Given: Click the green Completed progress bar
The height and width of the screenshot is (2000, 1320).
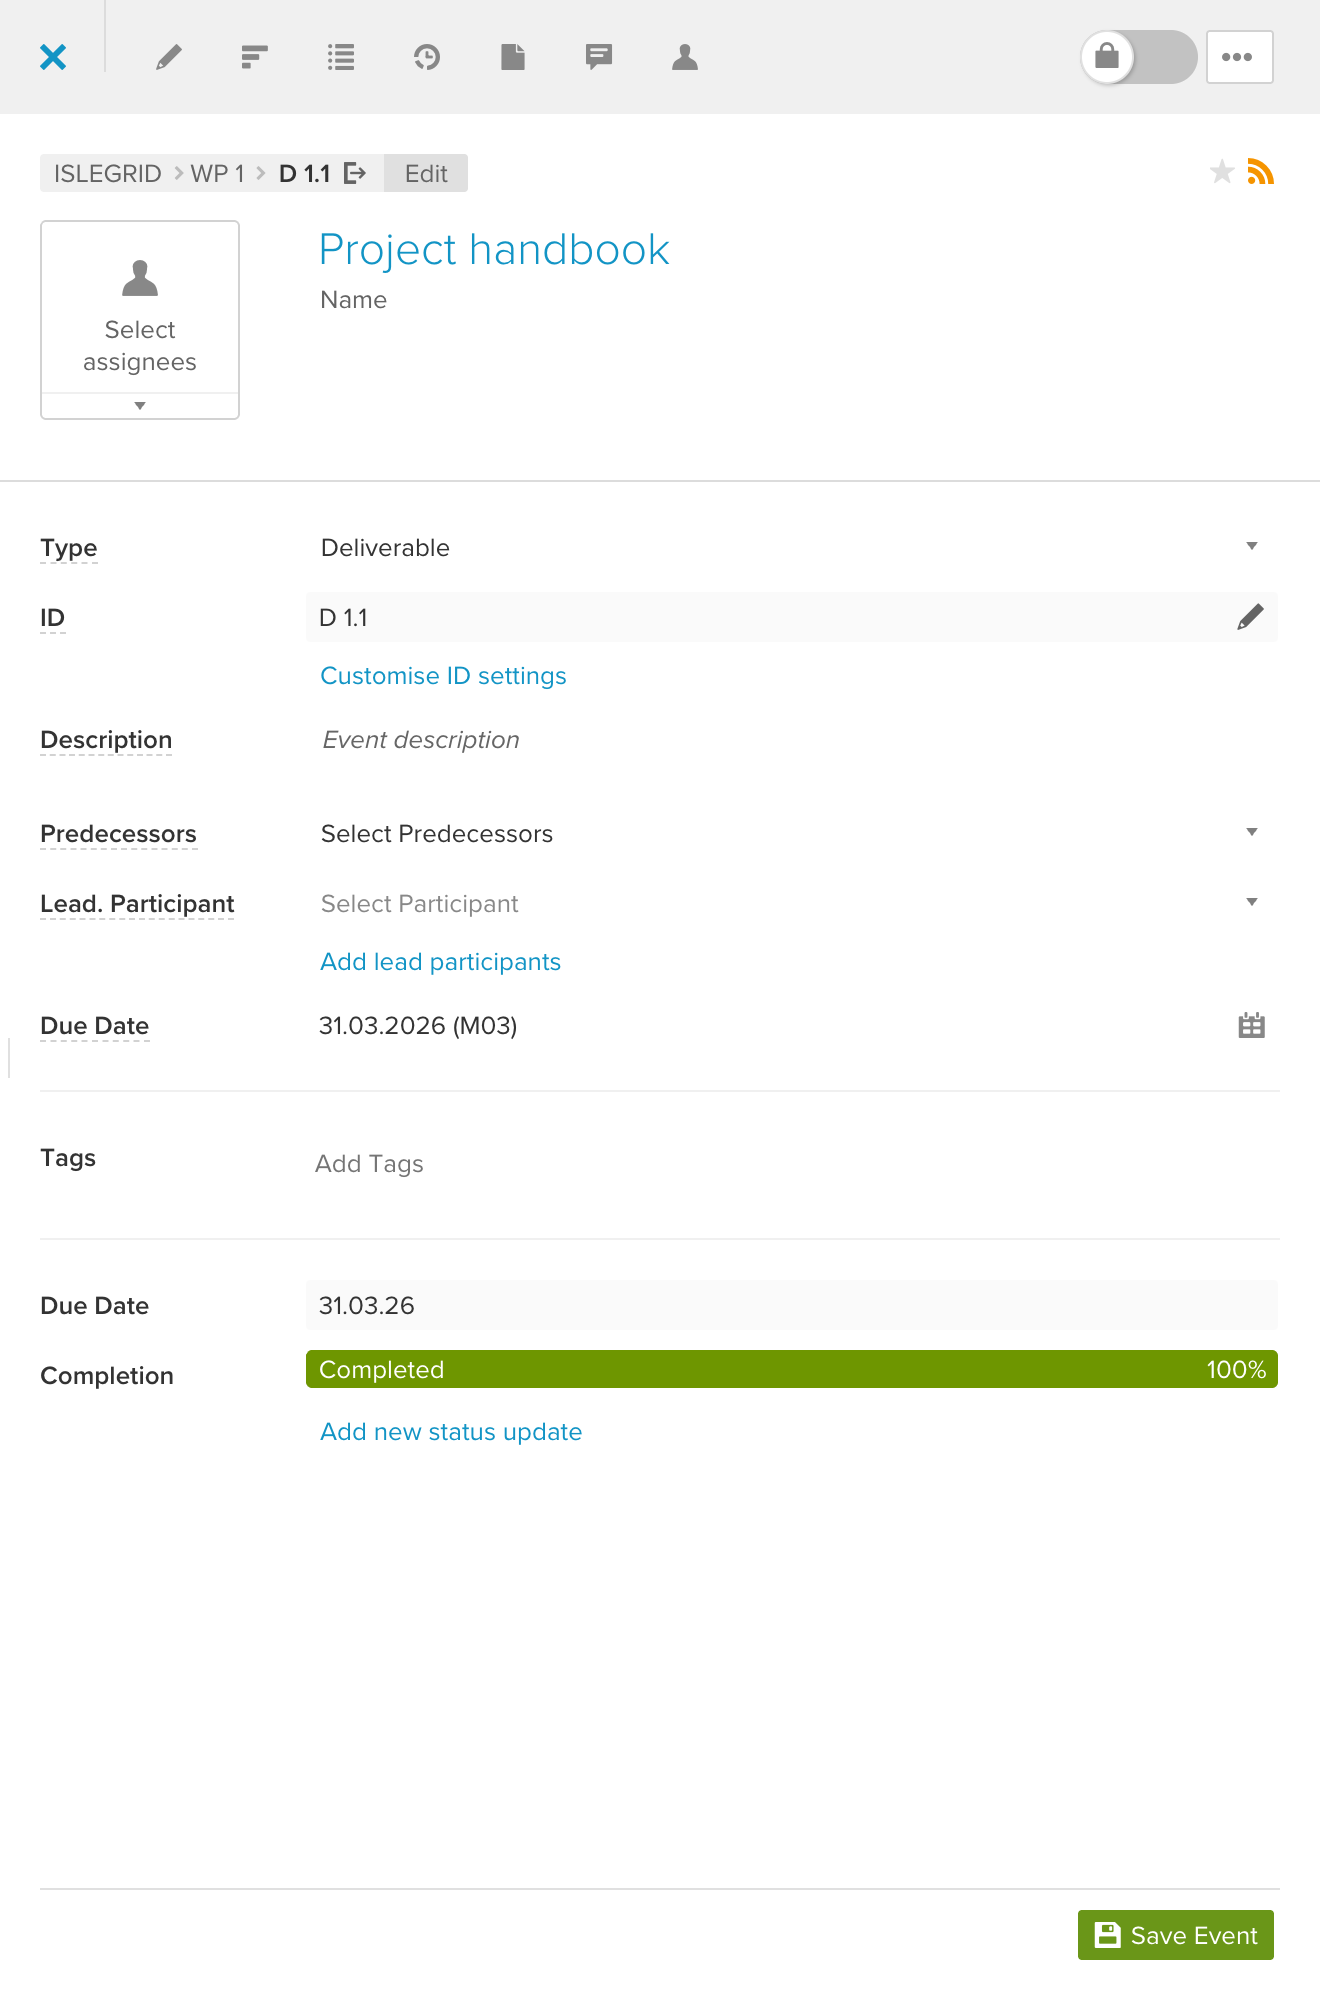Looking at the screenshot, I should pos(792,1370).
